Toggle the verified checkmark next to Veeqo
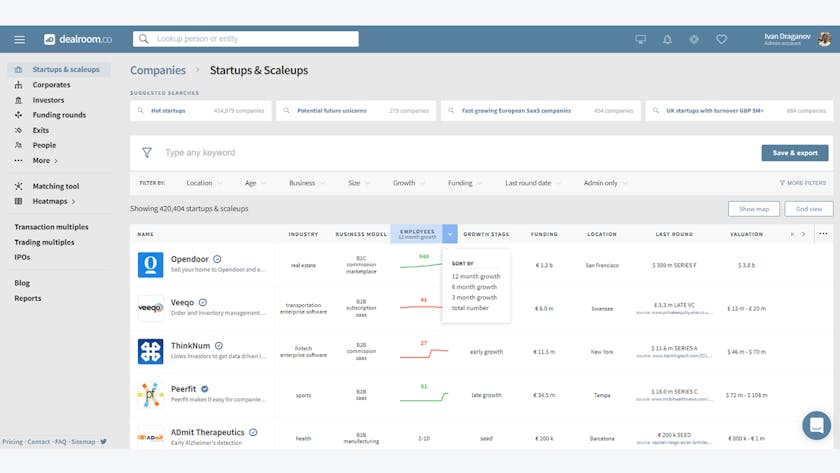 (x=203, y=302)
